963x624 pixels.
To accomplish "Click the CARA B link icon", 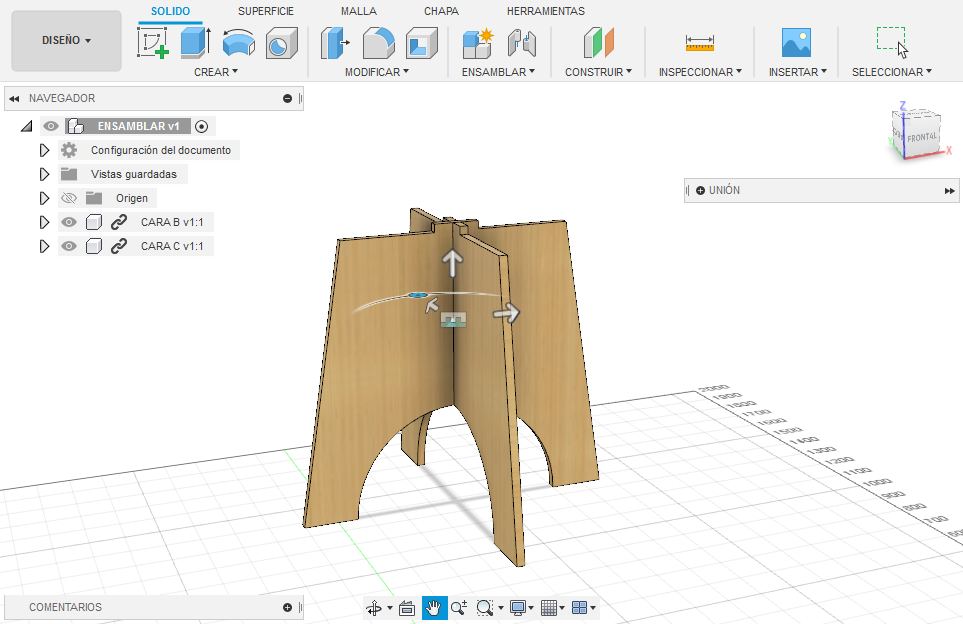I will coord(119,222).
